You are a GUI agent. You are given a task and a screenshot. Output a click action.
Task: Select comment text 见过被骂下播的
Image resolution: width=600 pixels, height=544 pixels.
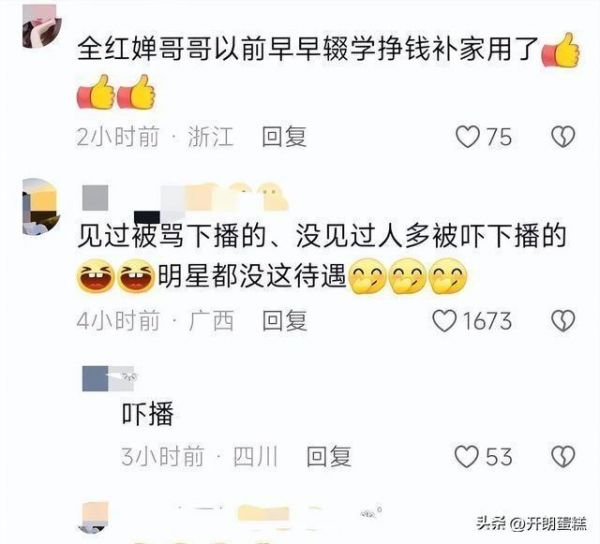(172, 236)
